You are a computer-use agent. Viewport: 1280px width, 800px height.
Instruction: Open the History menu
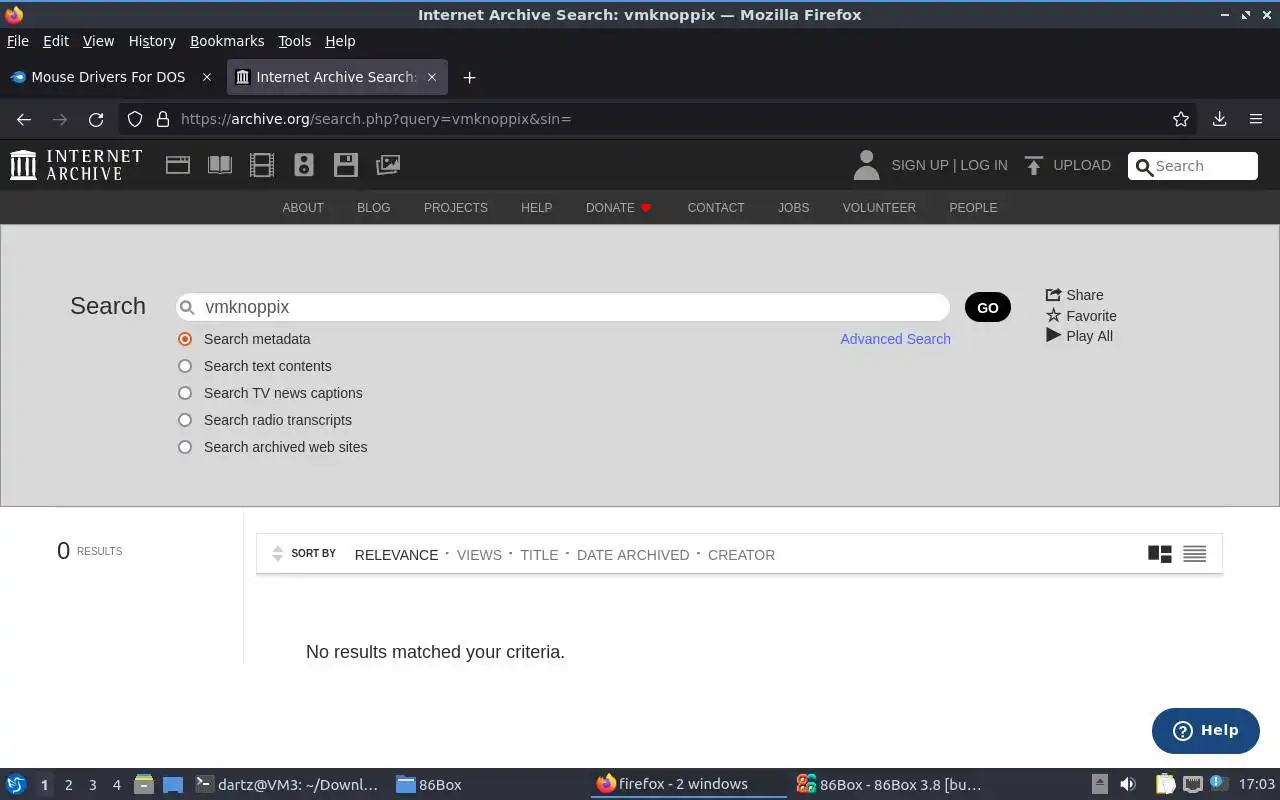tap(152, 41)
